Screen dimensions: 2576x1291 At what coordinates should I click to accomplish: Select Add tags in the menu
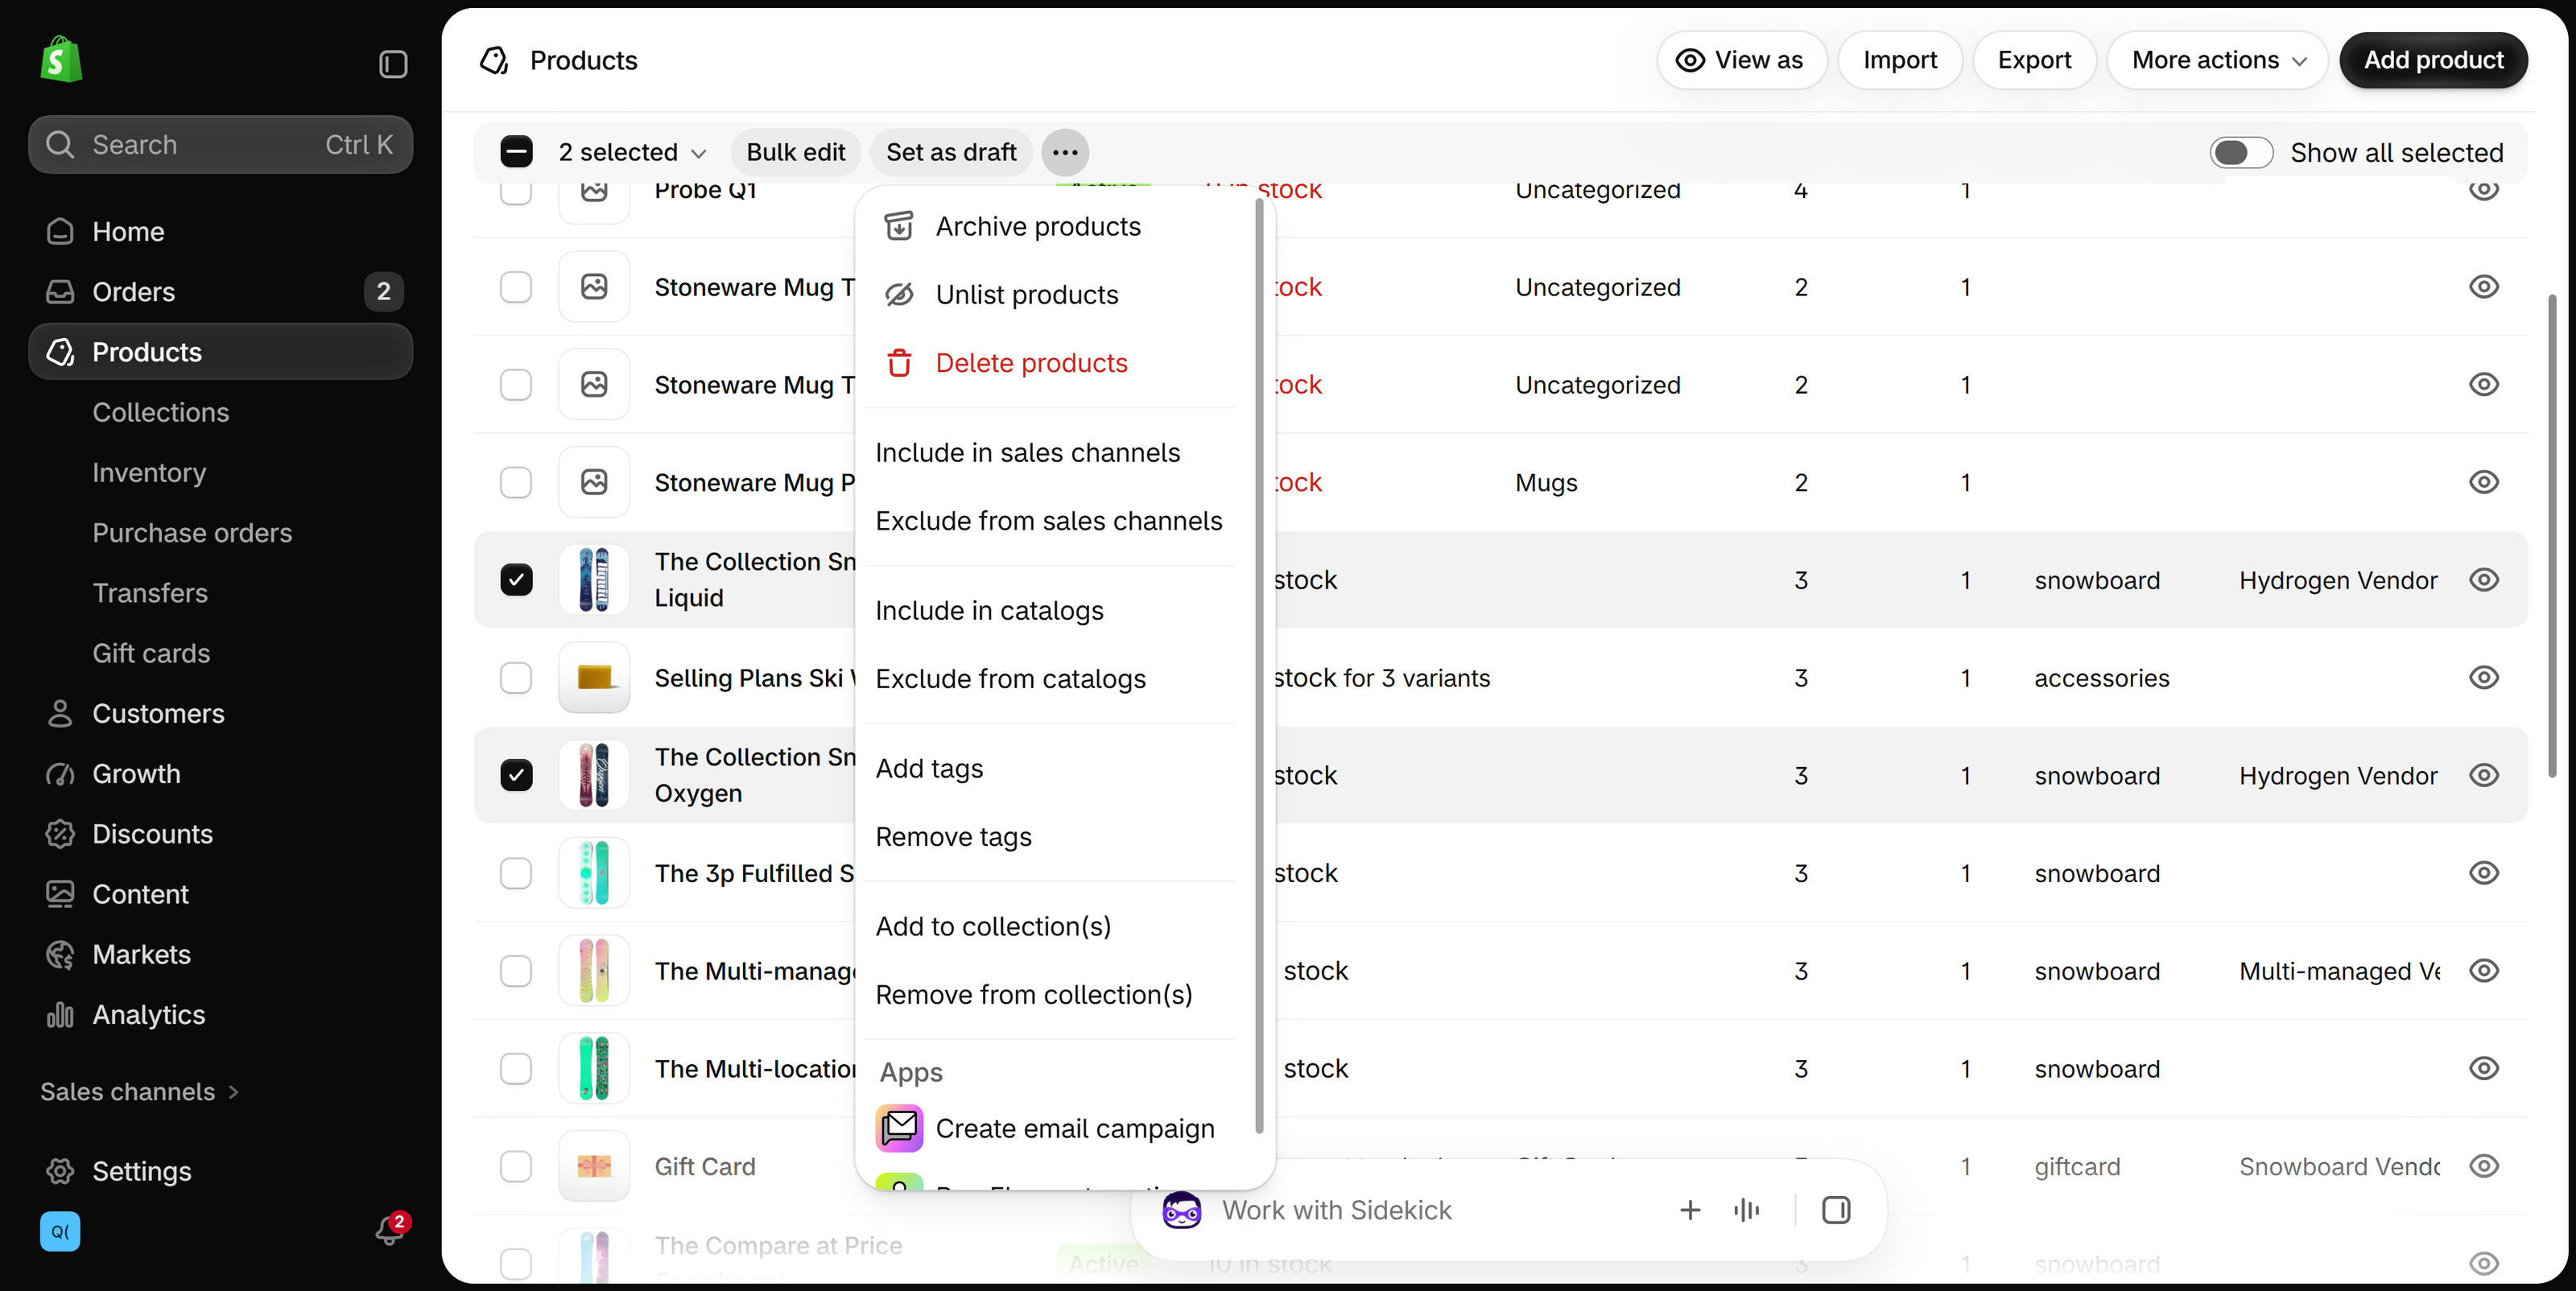(1050, 768)
